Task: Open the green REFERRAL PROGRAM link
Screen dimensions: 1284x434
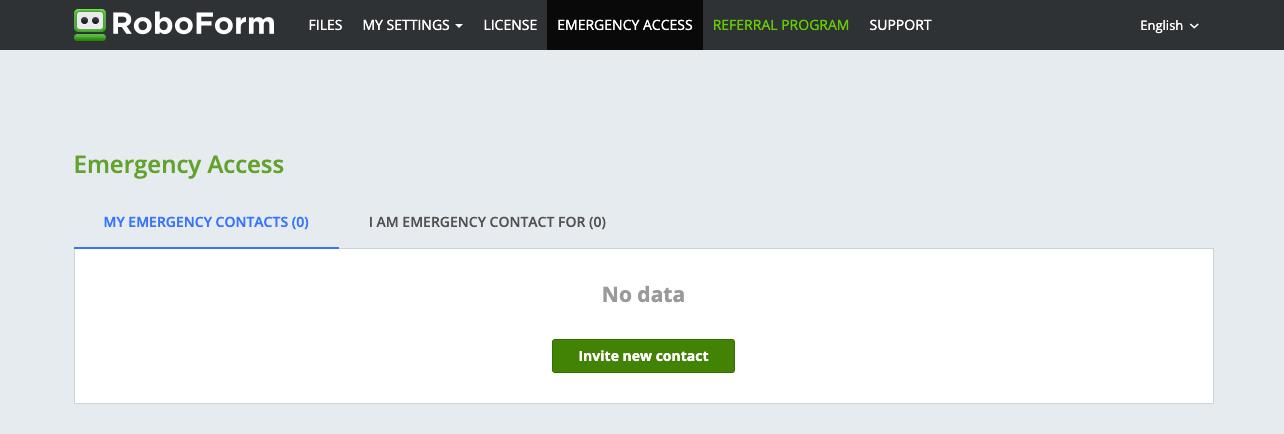Action: [781, 25]
